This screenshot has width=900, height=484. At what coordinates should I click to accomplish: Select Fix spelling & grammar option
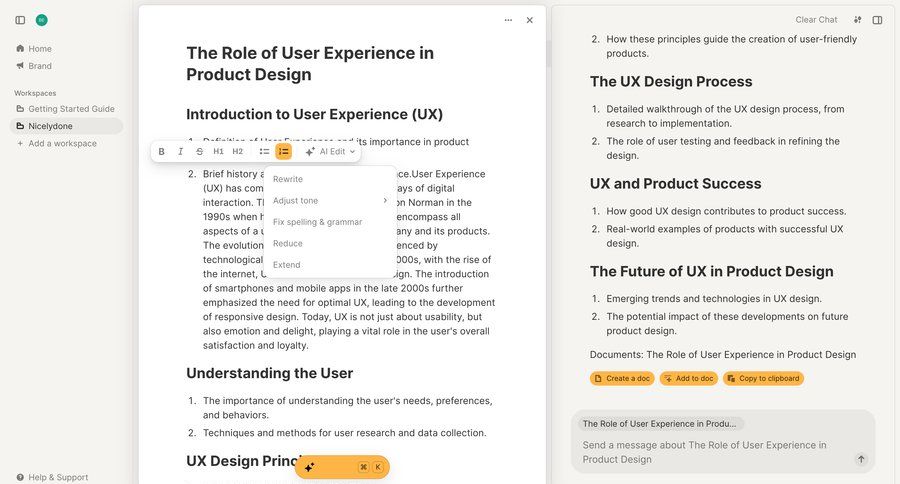(x=317, y=222)
